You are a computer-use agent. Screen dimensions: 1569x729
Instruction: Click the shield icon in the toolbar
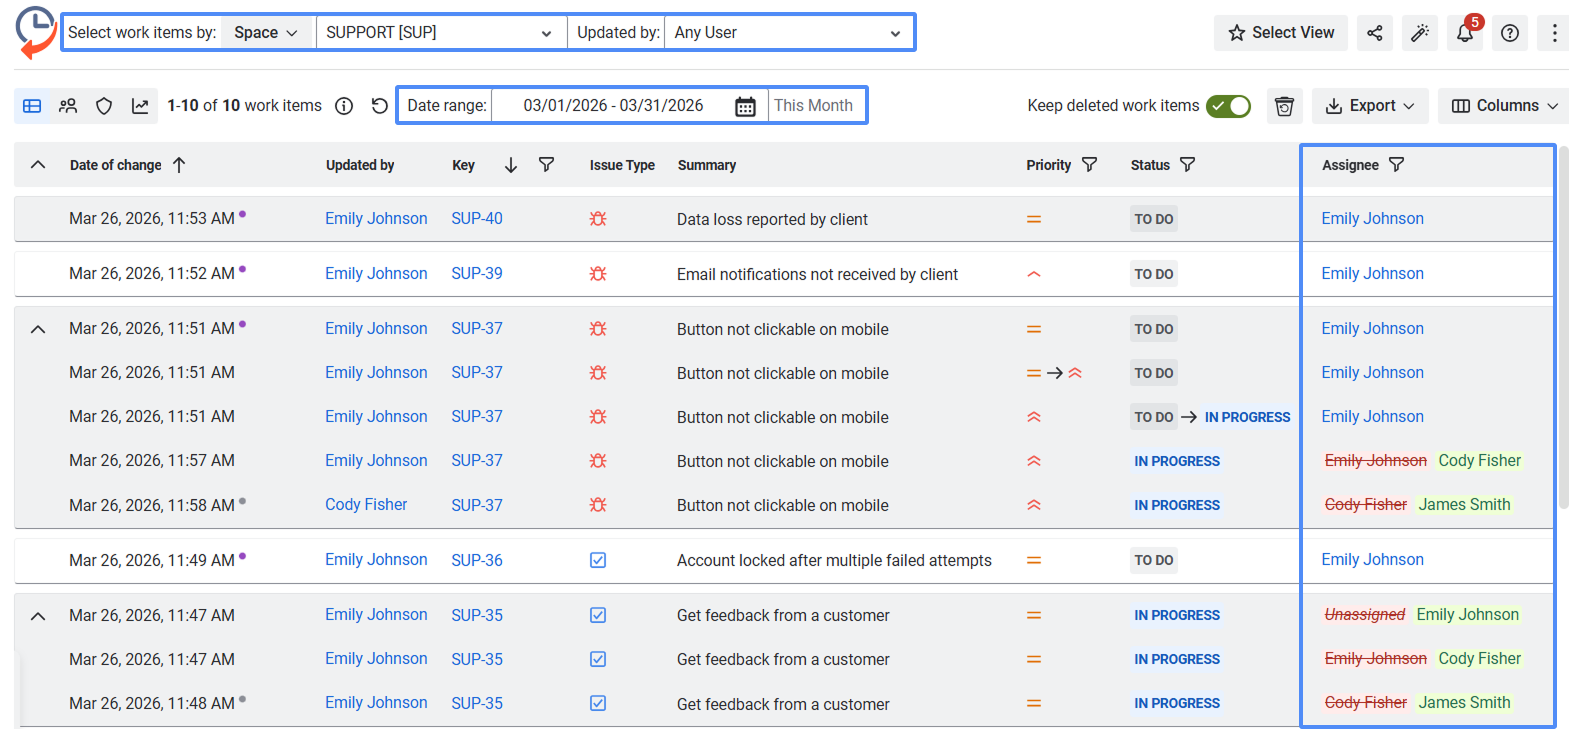pyautogui.click(x=104, y=106)
